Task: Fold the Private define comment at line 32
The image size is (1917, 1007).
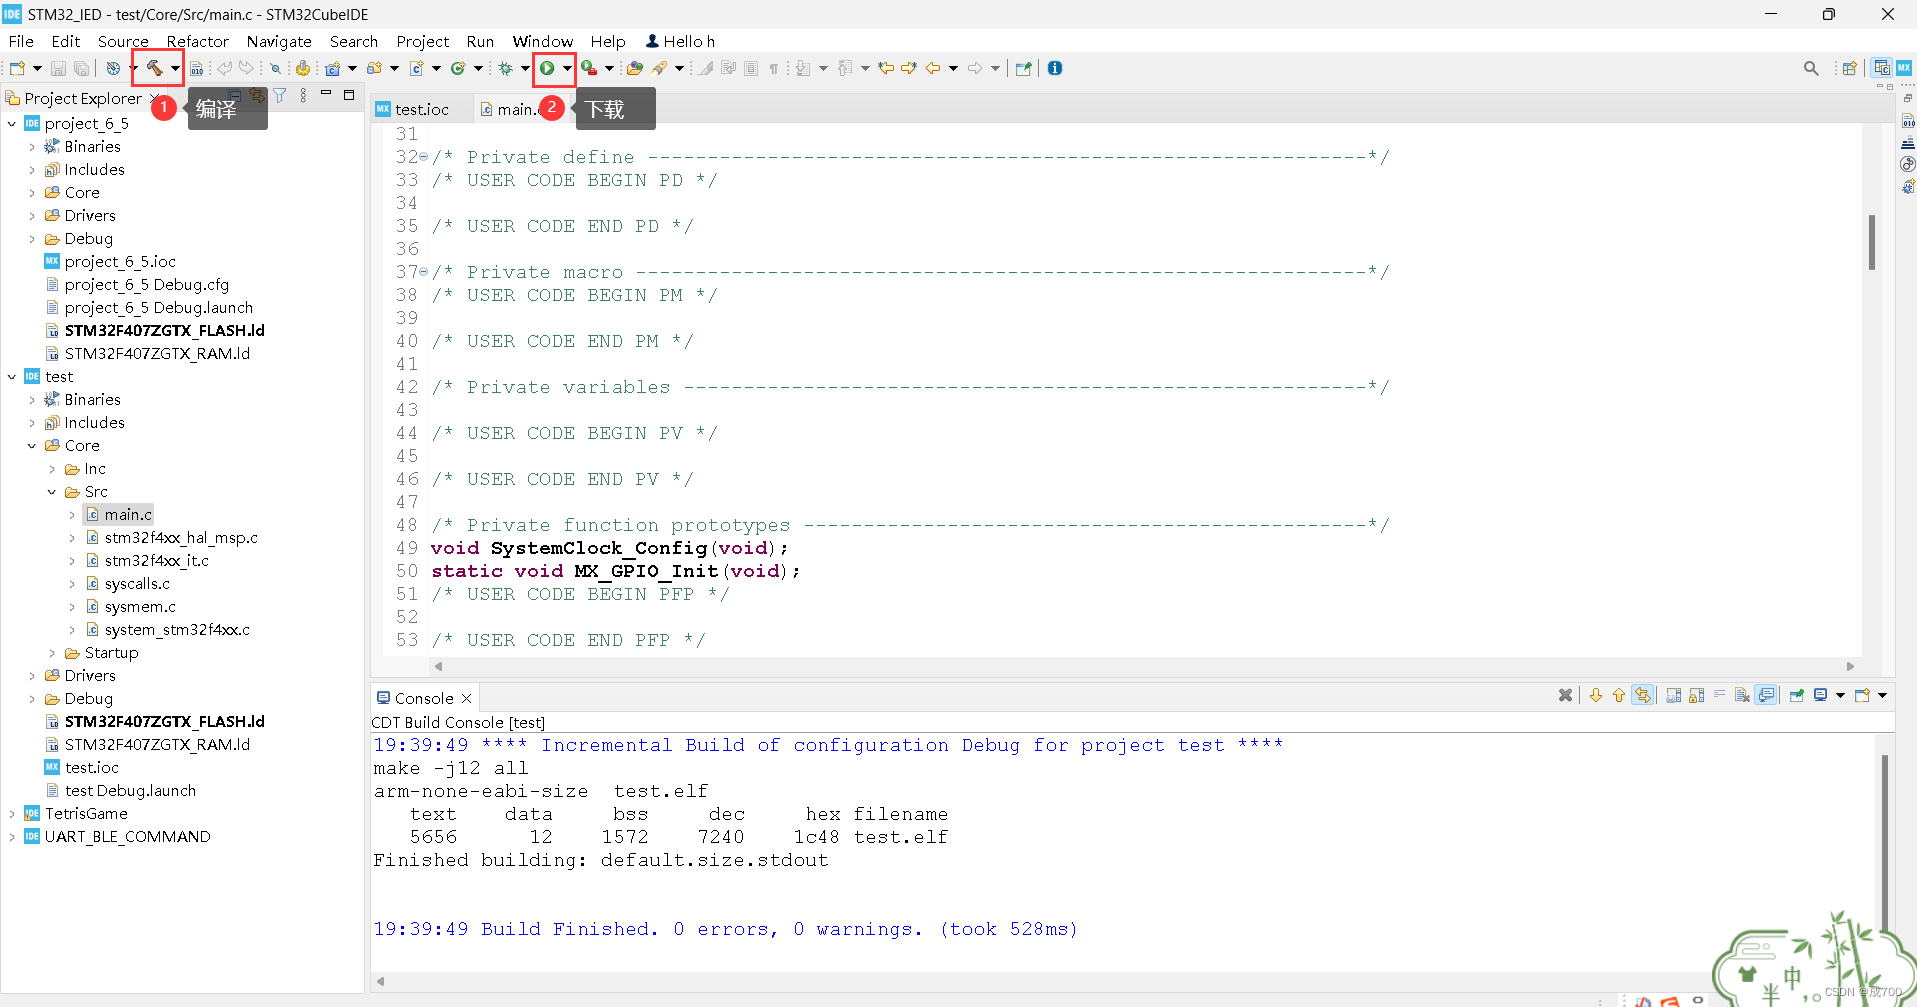Action: click(x=424, y=157)
